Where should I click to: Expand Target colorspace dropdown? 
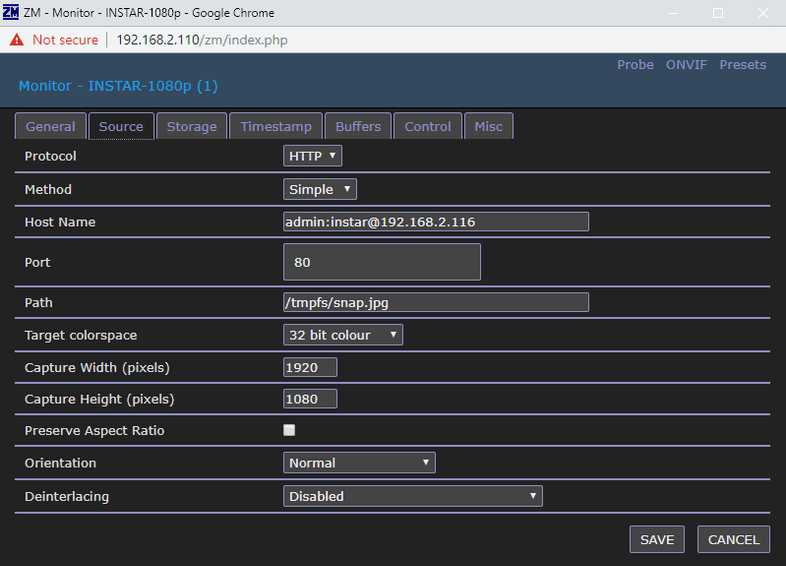[343, 335]
